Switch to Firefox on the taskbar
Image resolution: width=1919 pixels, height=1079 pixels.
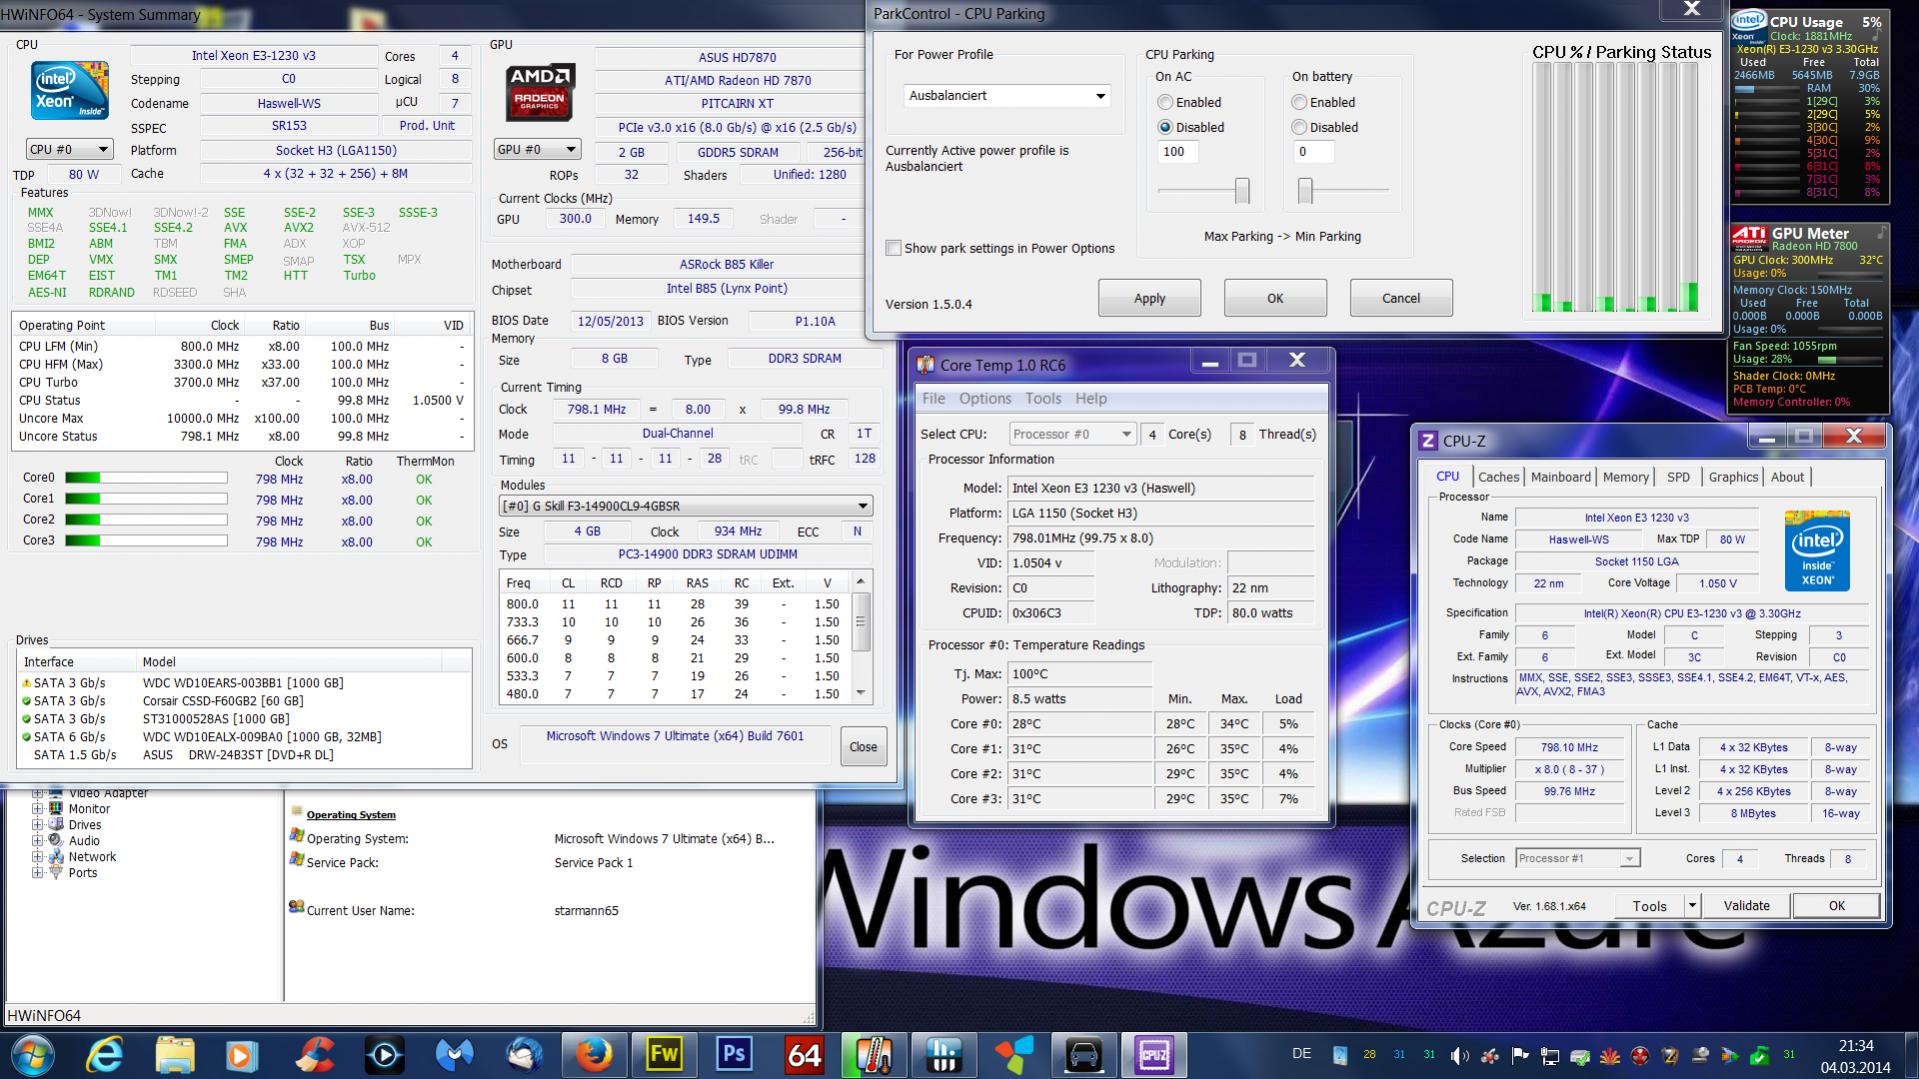(594, 1055)
